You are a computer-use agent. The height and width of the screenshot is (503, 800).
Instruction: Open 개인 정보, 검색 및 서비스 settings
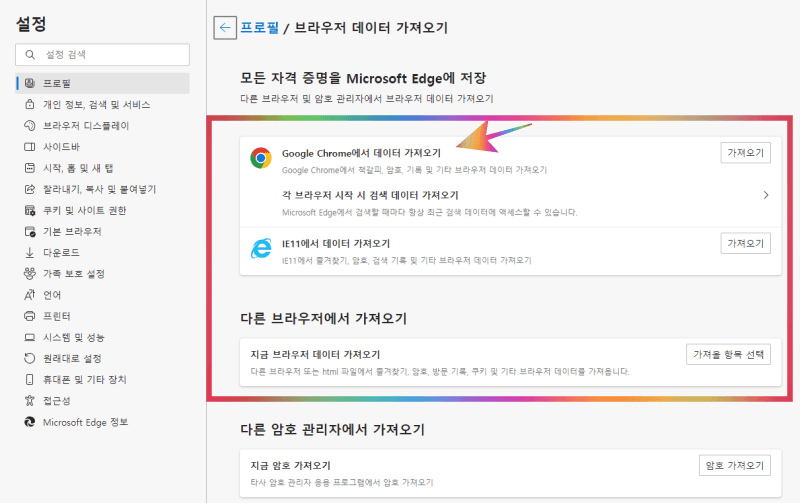point(96,105)
